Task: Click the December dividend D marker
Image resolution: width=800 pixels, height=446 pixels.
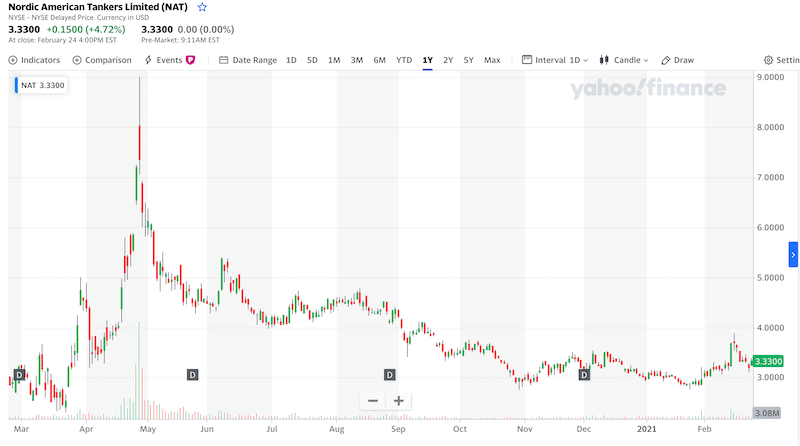Action: 584,375
